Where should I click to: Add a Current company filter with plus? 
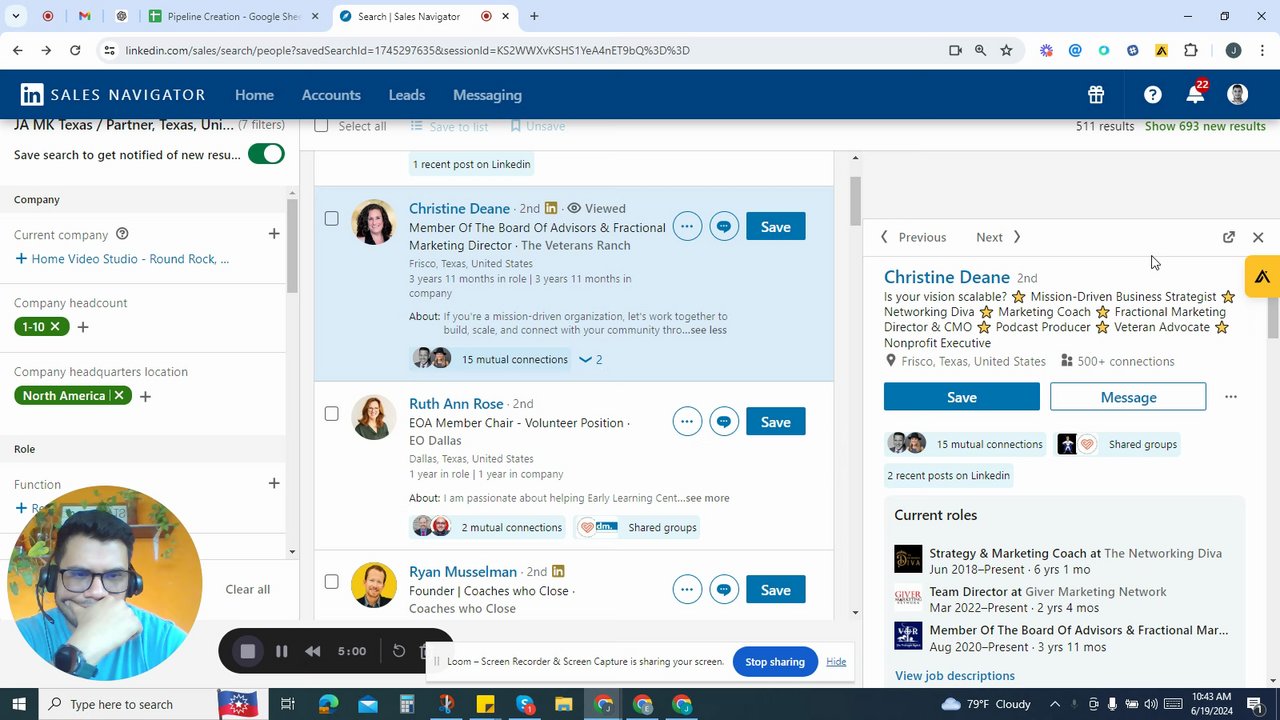coord(274,234)
